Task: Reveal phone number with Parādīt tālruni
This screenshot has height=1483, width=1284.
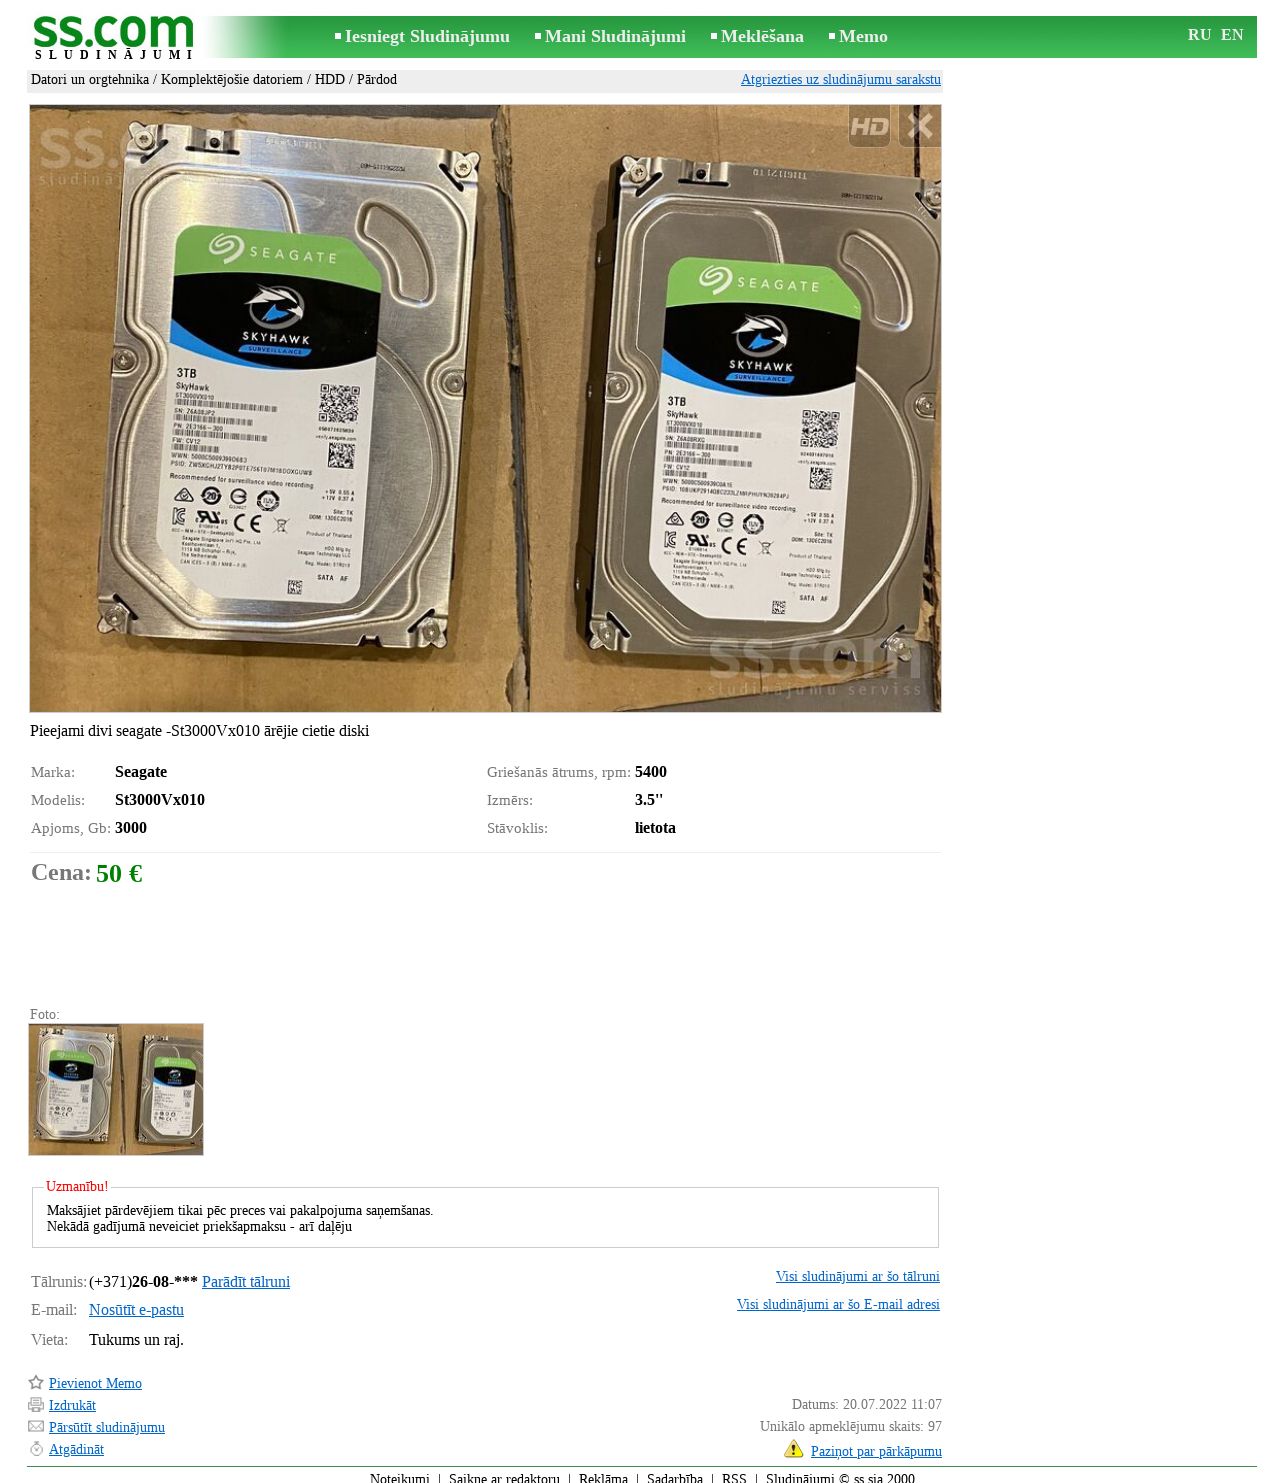Action: (x=246, y=1282)
